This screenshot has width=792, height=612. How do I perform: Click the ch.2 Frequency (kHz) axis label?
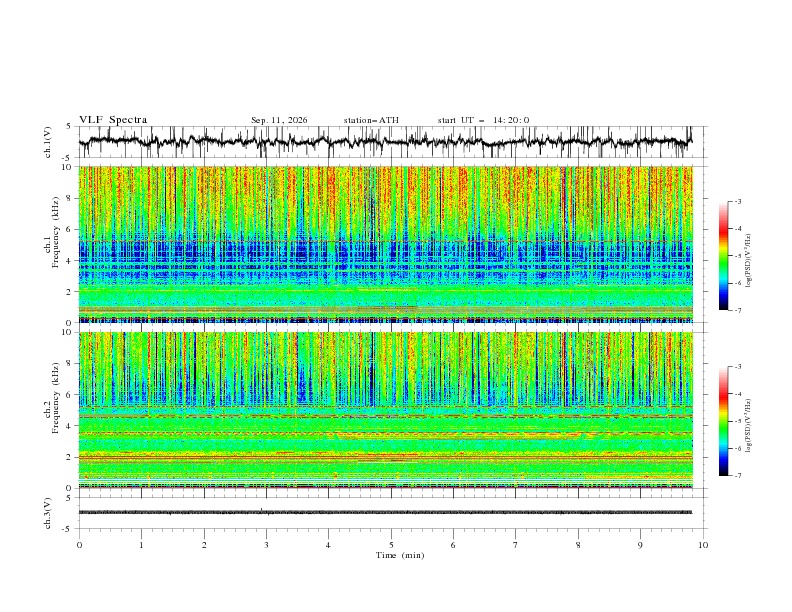(52, 410)
